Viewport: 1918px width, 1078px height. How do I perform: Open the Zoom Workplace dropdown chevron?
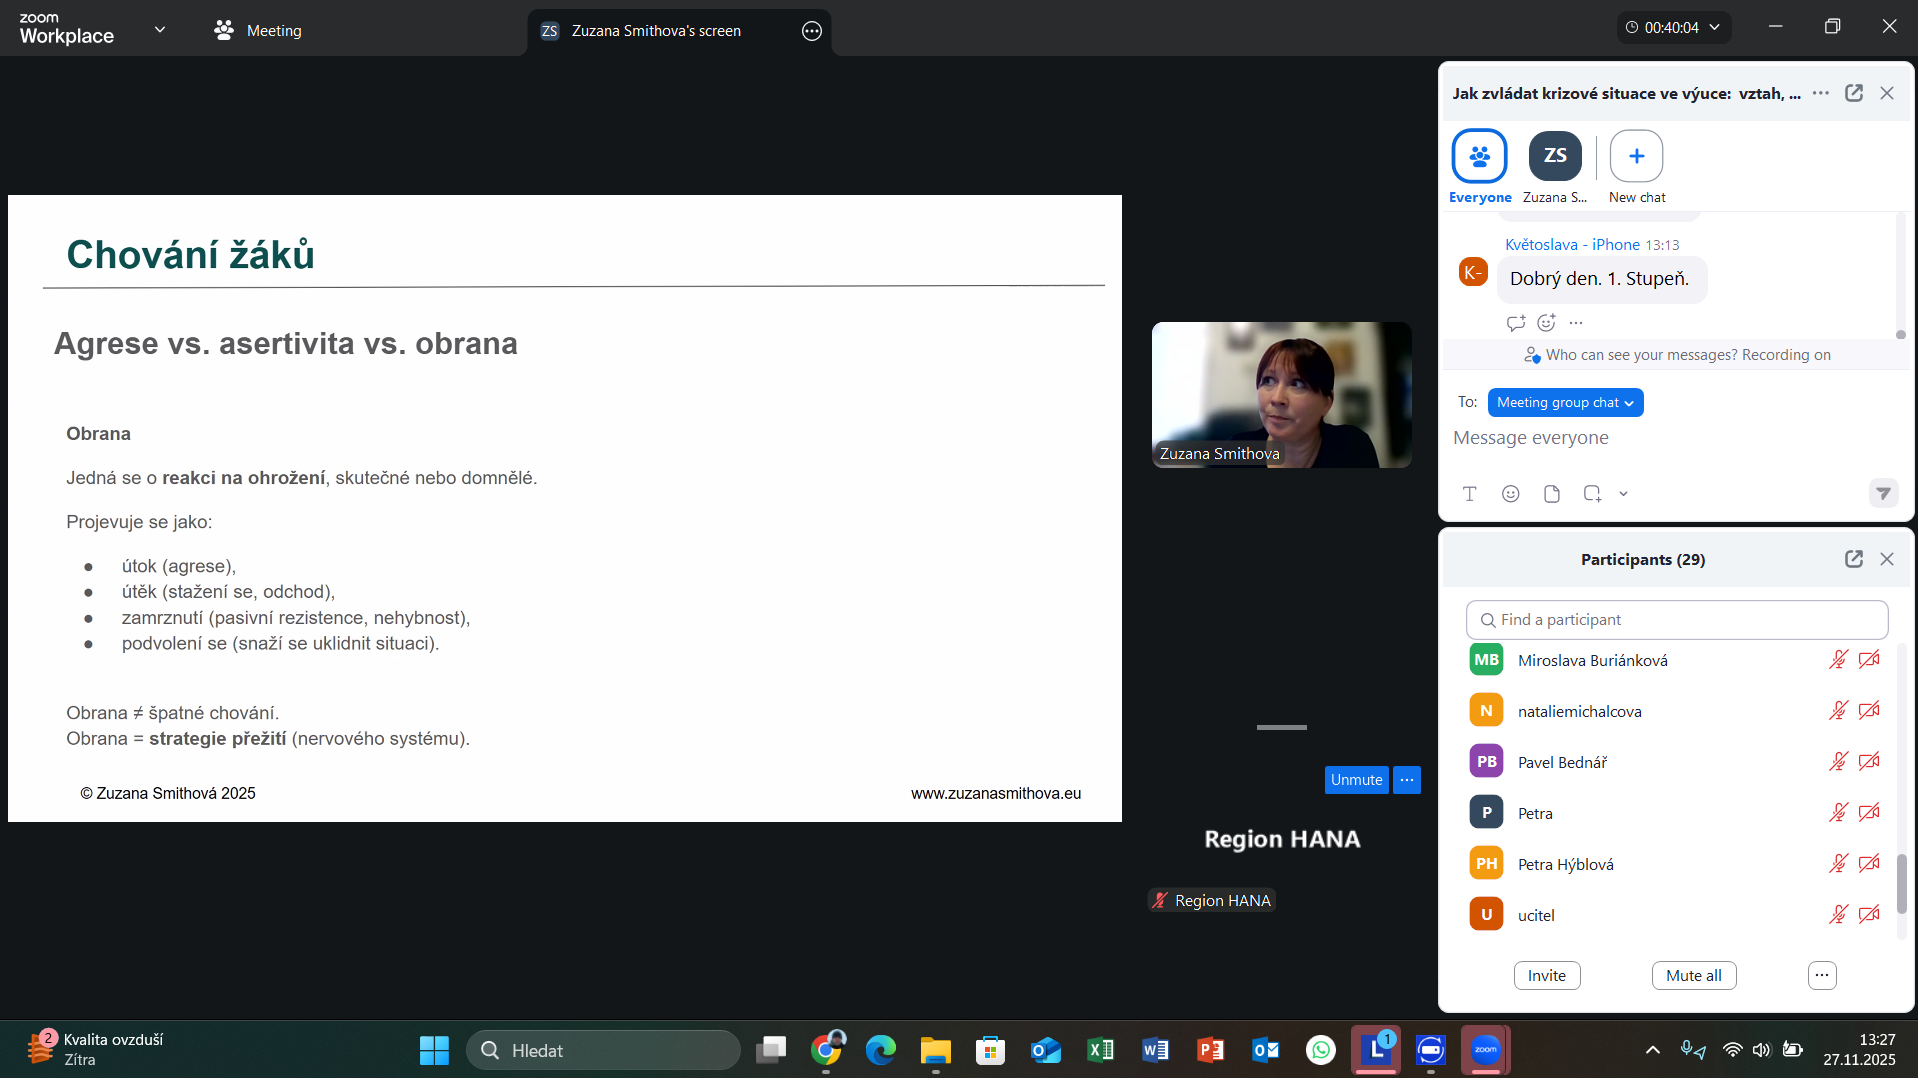tap(160, 30)
